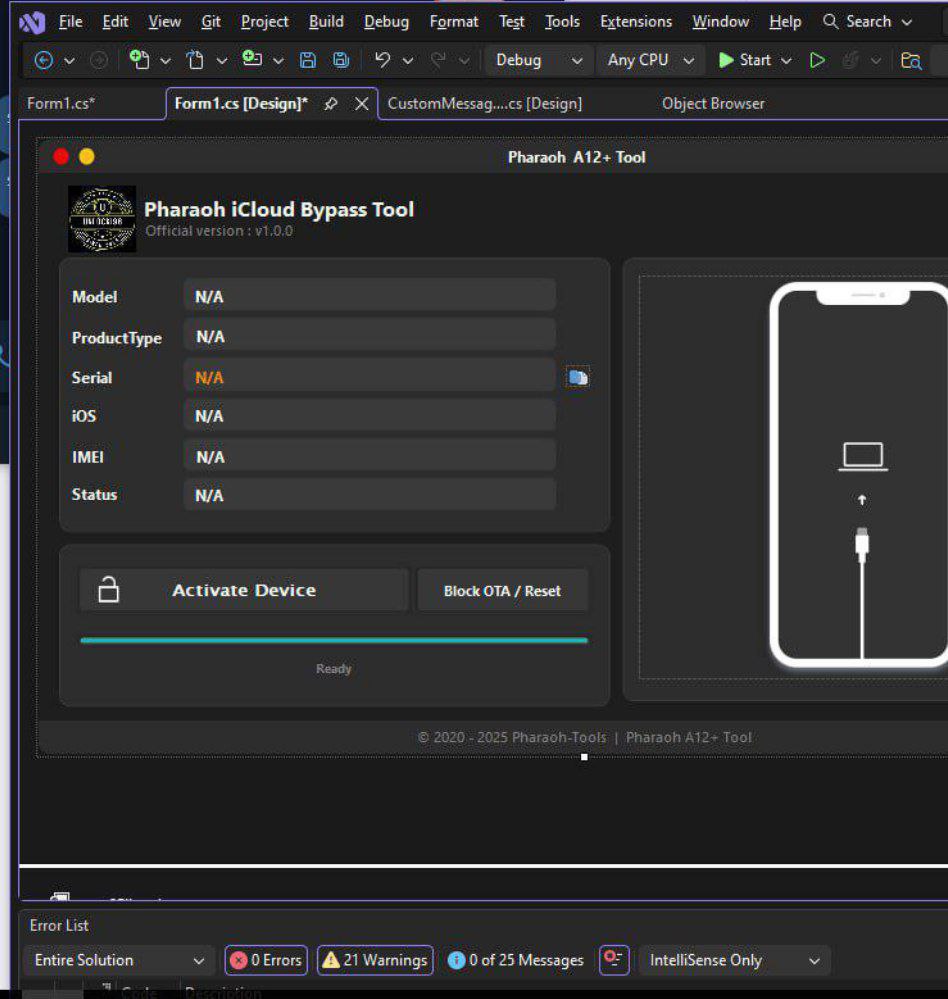Select the Model N/A value field
The width and height of the screenshot is (948, 999).
coord(370,296)
